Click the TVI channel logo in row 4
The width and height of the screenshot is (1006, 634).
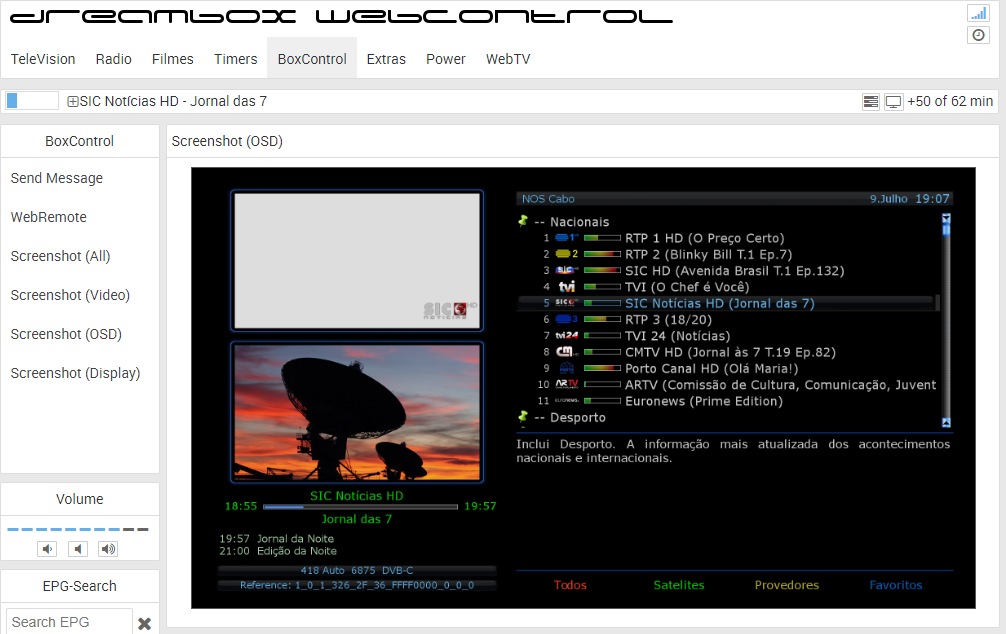567,287
